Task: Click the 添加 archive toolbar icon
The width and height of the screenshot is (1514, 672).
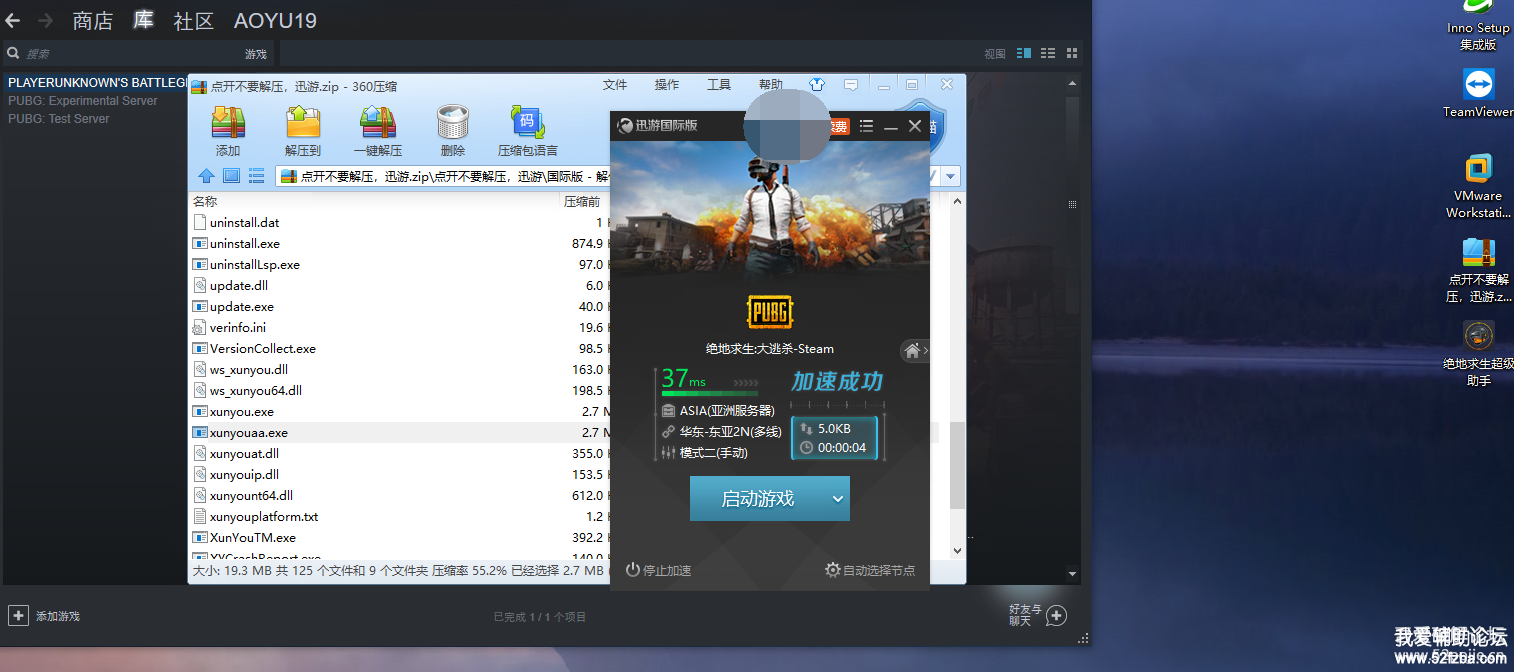Action: (x=228, y=122)
